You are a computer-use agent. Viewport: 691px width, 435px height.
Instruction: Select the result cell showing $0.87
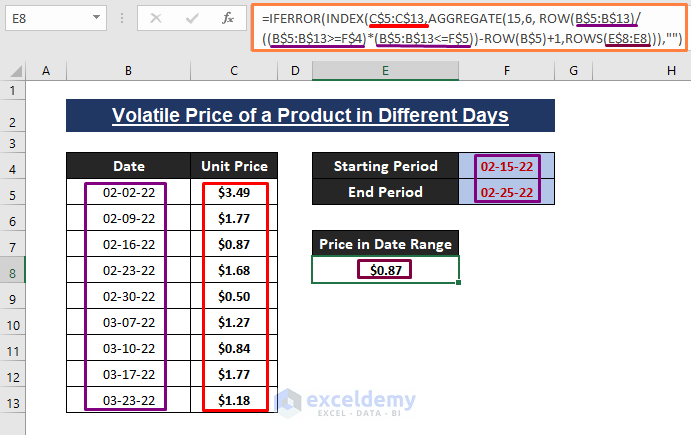point(385,270)
